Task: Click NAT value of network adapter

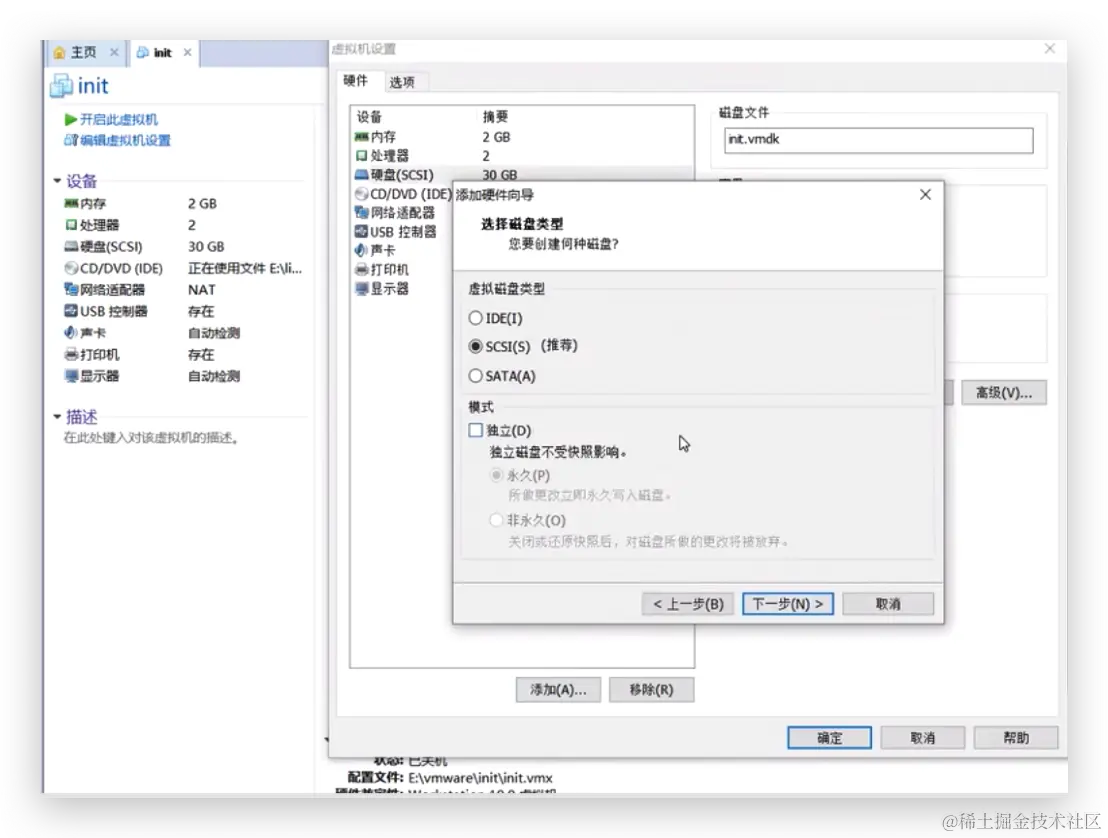Action: pos(202,290)
